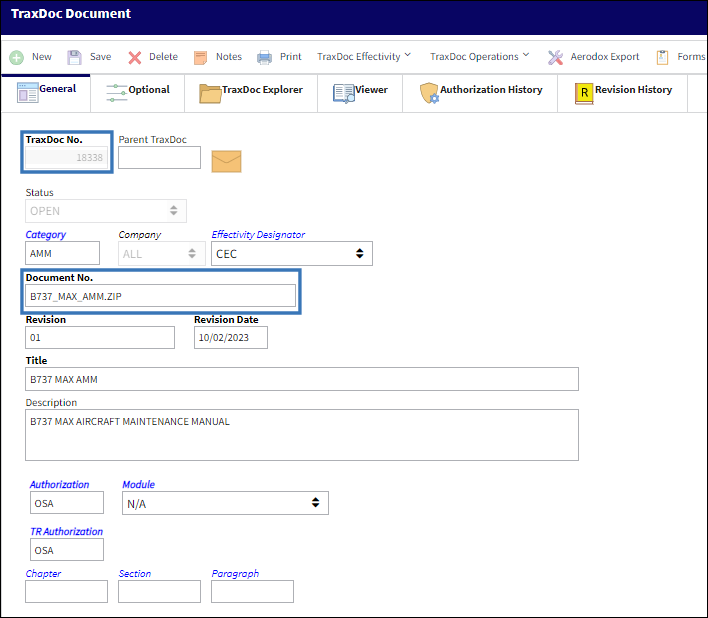Click the Revision field containing 01
This screenshot has height=618, width=708.
point(100,337)
